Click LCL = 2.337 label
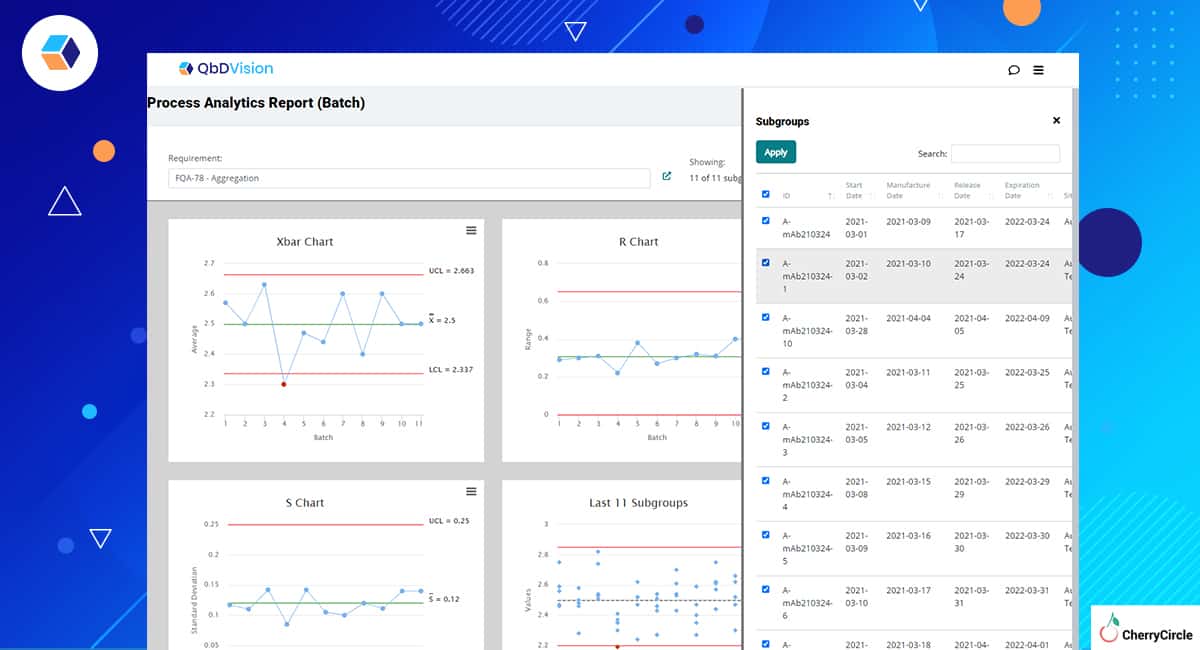 pyautogui.click(x=451, y=369)
